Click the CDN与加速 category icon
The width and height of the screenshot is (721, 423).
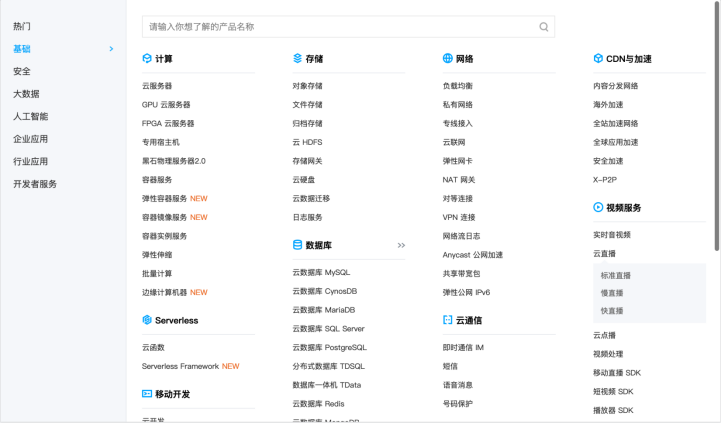coord(598,59)
